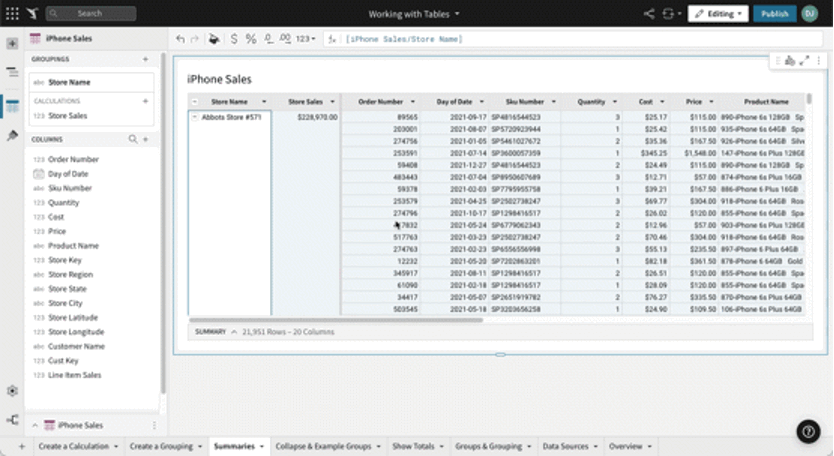Image resolution: width=834 pixels, height=456 pixels.
Task: Search columns with magnifier icon
Action: (133, 140)
